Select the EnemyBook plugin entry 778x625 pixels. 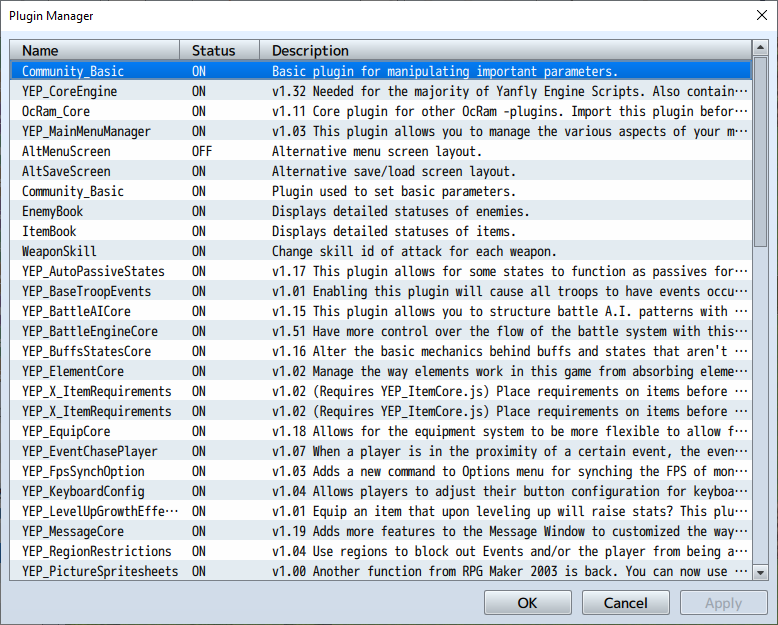pyautogui.click(x=381, y=211)
